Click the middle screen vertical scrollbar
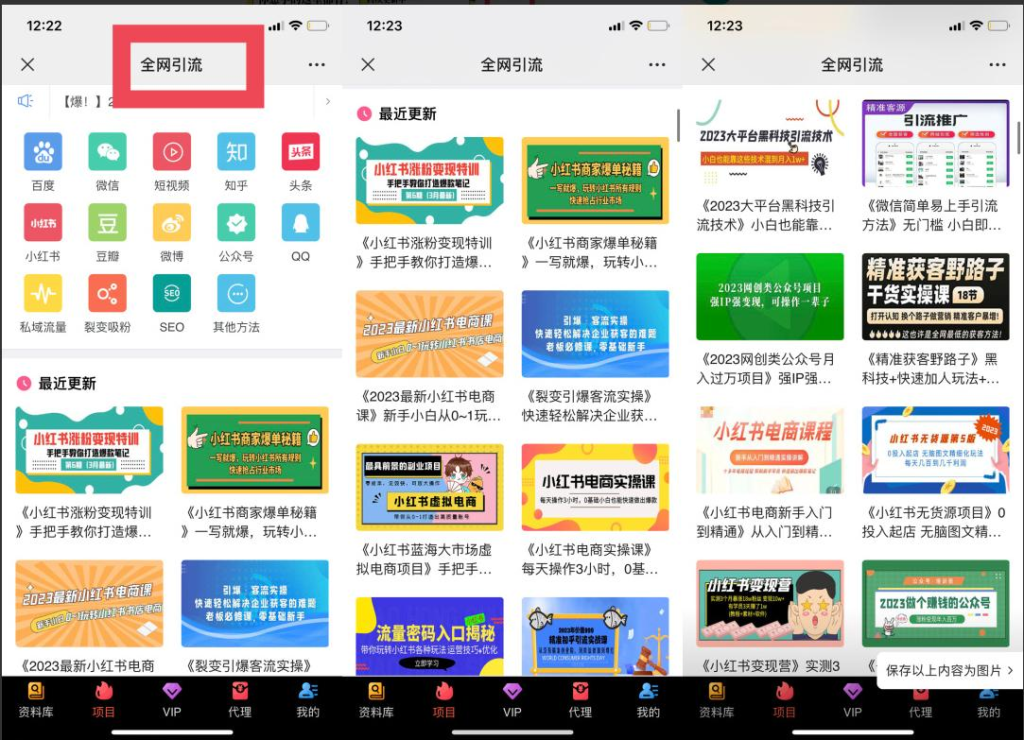This screenshot has width=1024, height=740. coord(679,125)
